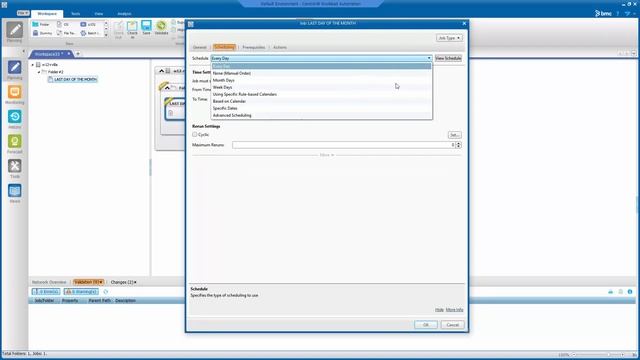This screenshot has width=640, height=360.
Task: Choose Based on Calendar schedule option
Action: [322, 101]
